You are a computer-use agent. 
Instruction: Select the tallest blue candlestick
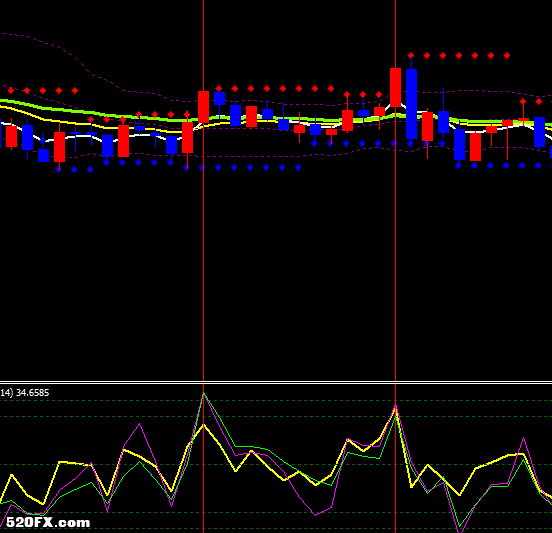[412, 104]
